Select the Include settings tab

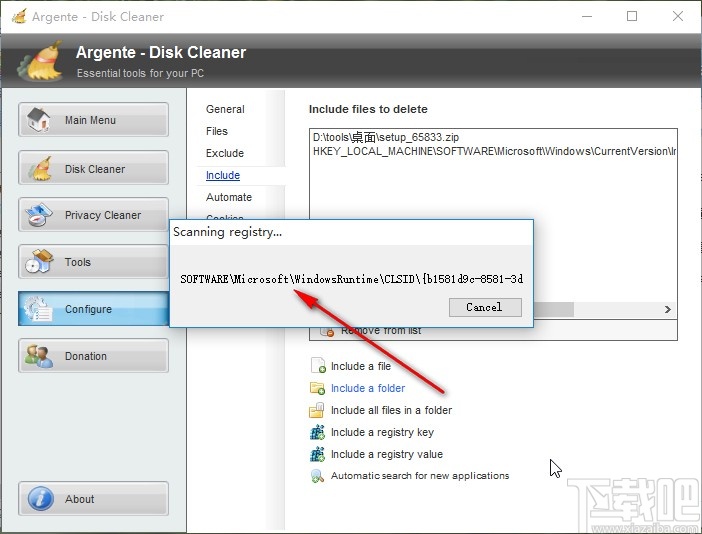[x=223, y=175]
